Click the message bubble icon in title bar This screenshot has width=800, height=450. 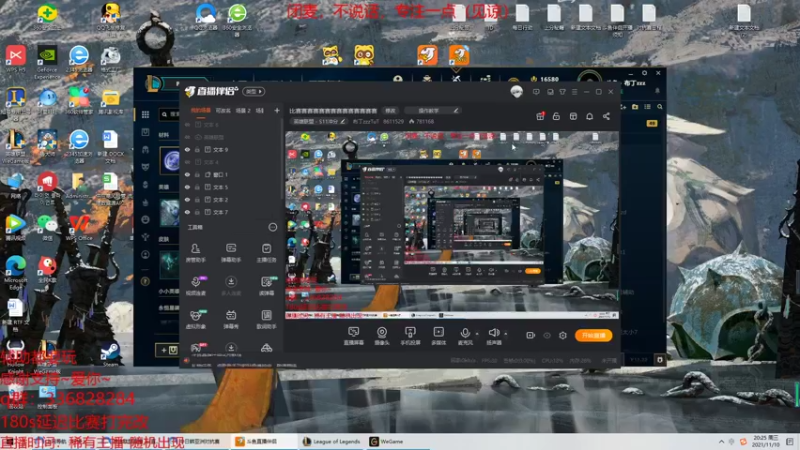pos(536,92)
